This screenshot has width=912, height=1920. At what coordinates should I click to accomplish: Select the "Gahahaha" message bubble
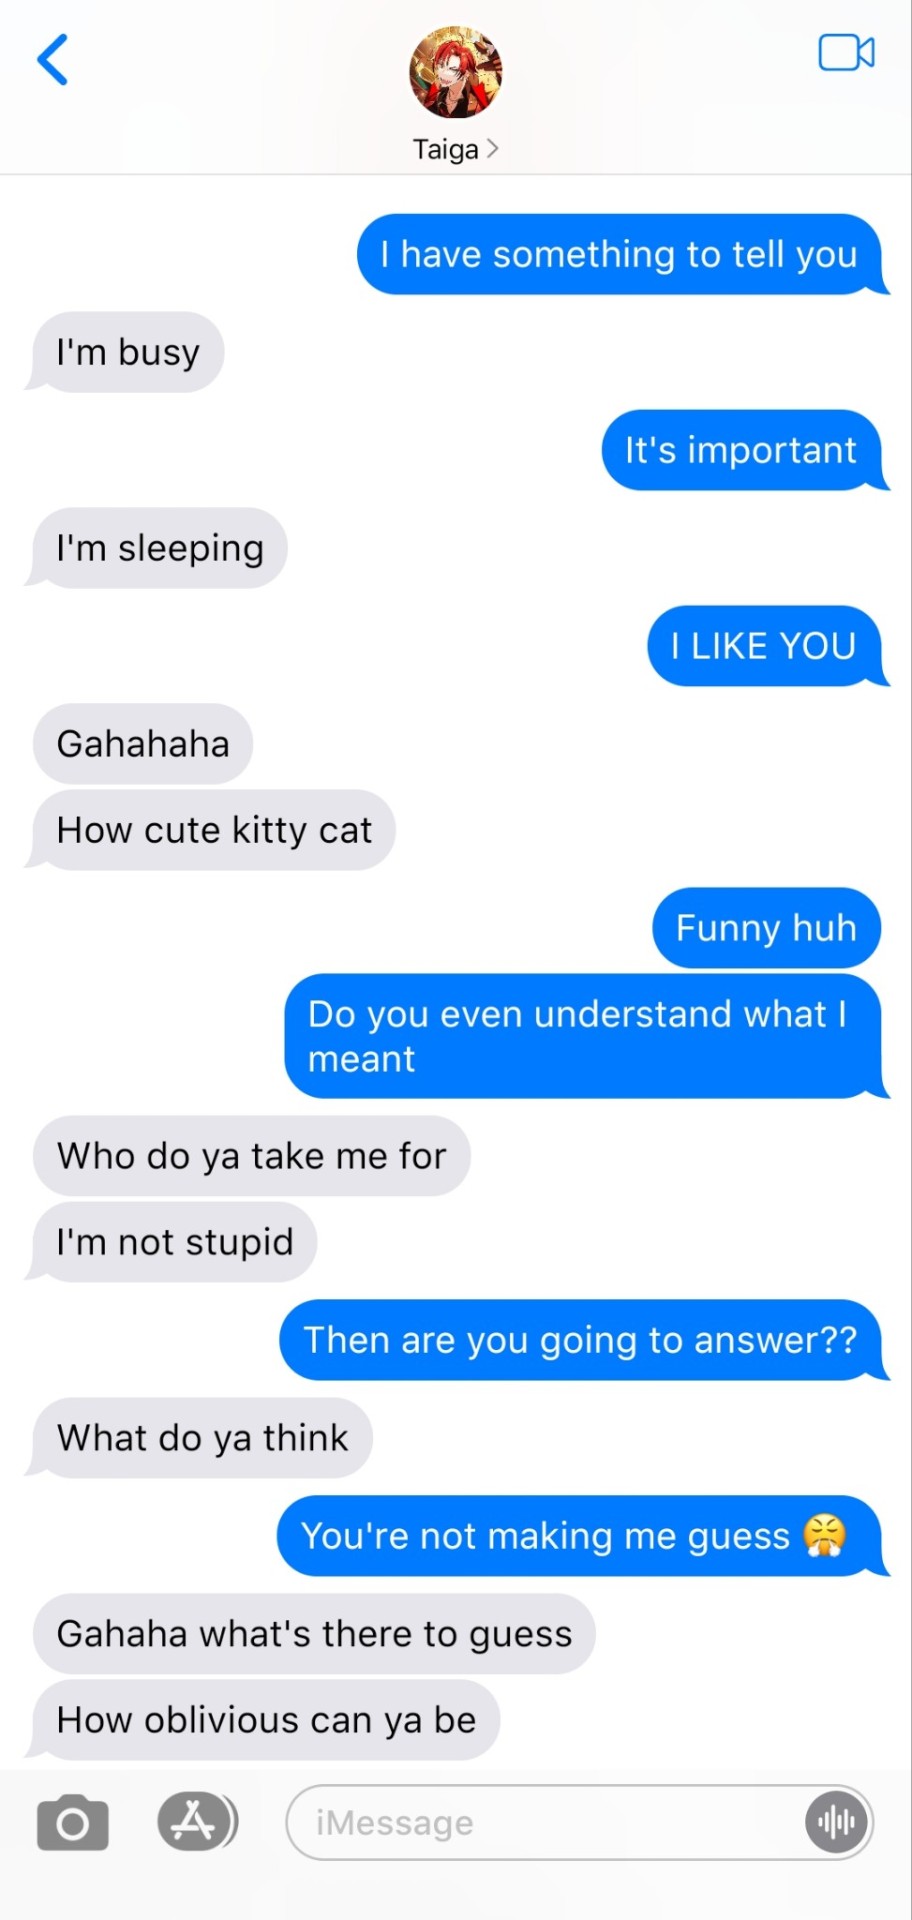point(143,744)
